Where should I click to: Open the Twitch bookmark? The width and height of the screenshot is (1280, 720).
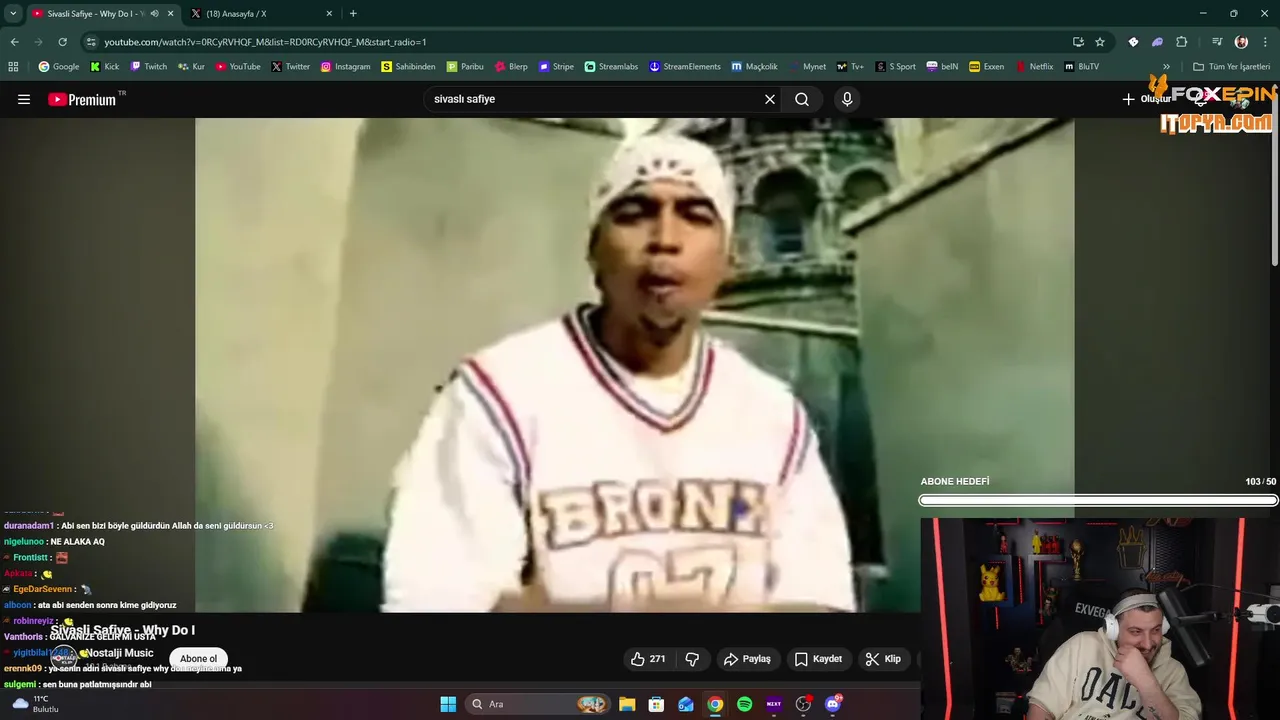(149, 67)
